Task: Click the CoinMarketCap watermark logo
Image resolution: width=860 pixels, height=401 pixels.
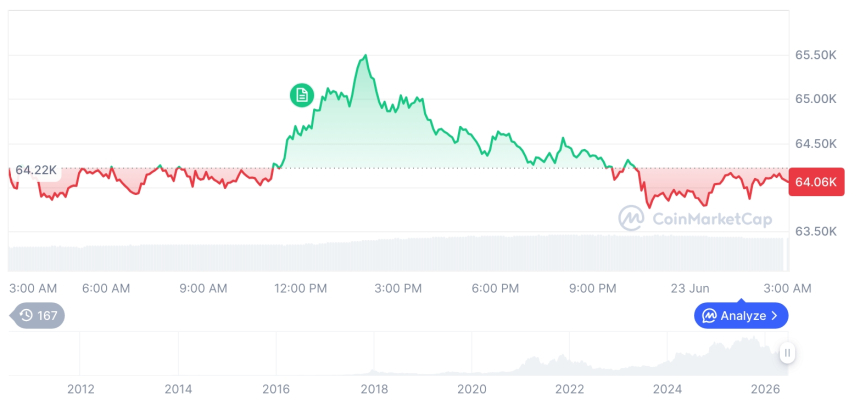Action: [x=631, y=218]
